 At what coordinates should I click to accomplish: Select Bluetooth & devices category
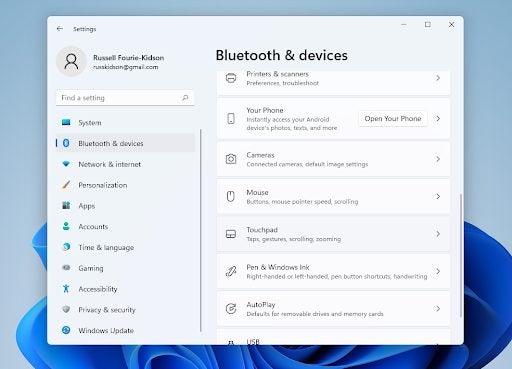coord(125,143)
